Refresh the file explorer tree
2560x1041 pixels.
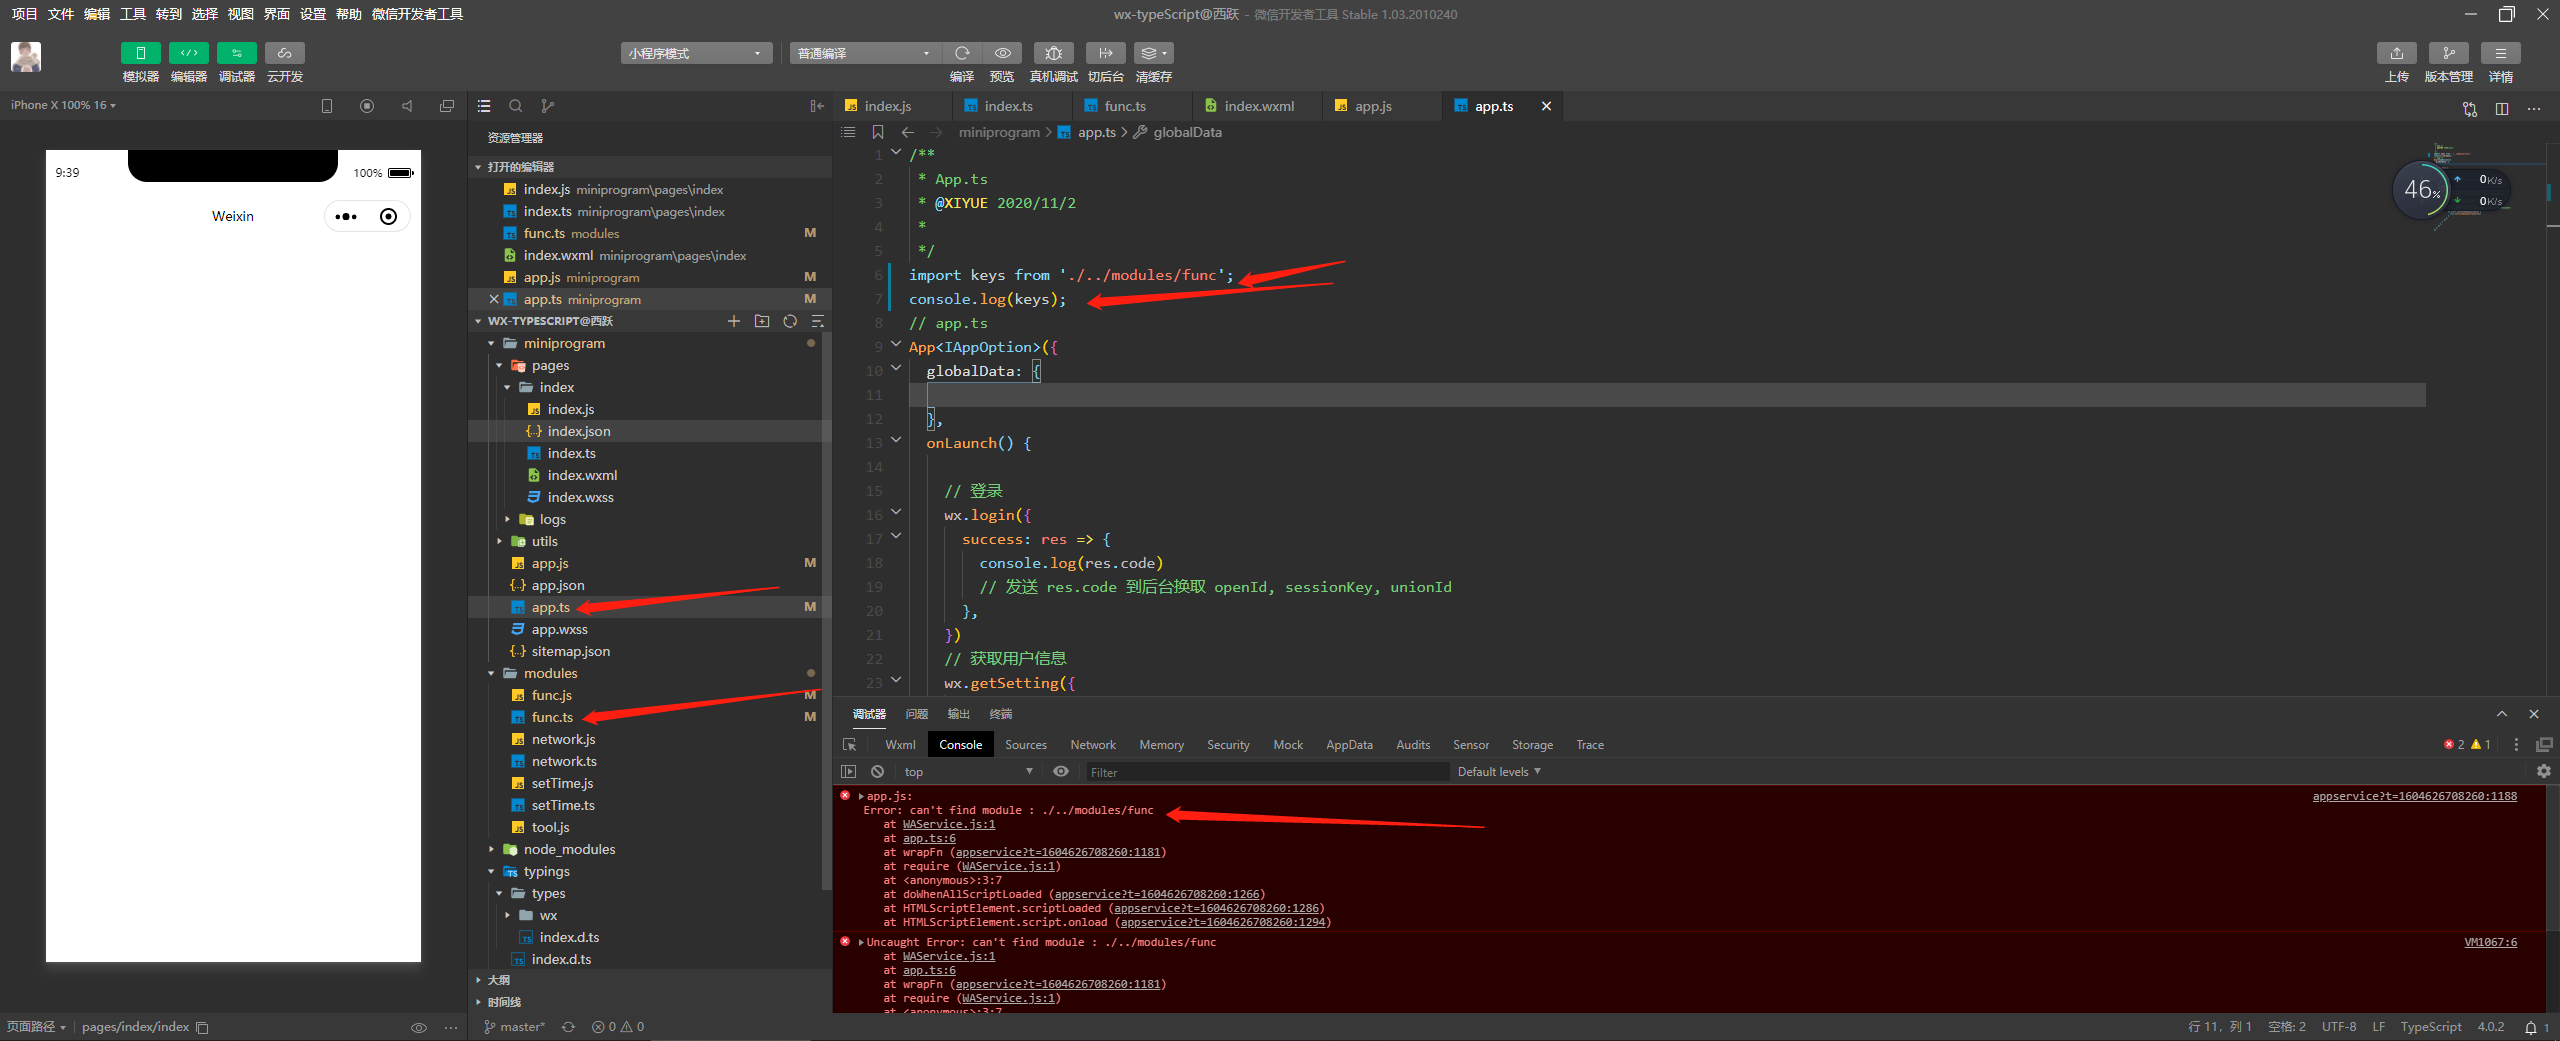point(790,321)
